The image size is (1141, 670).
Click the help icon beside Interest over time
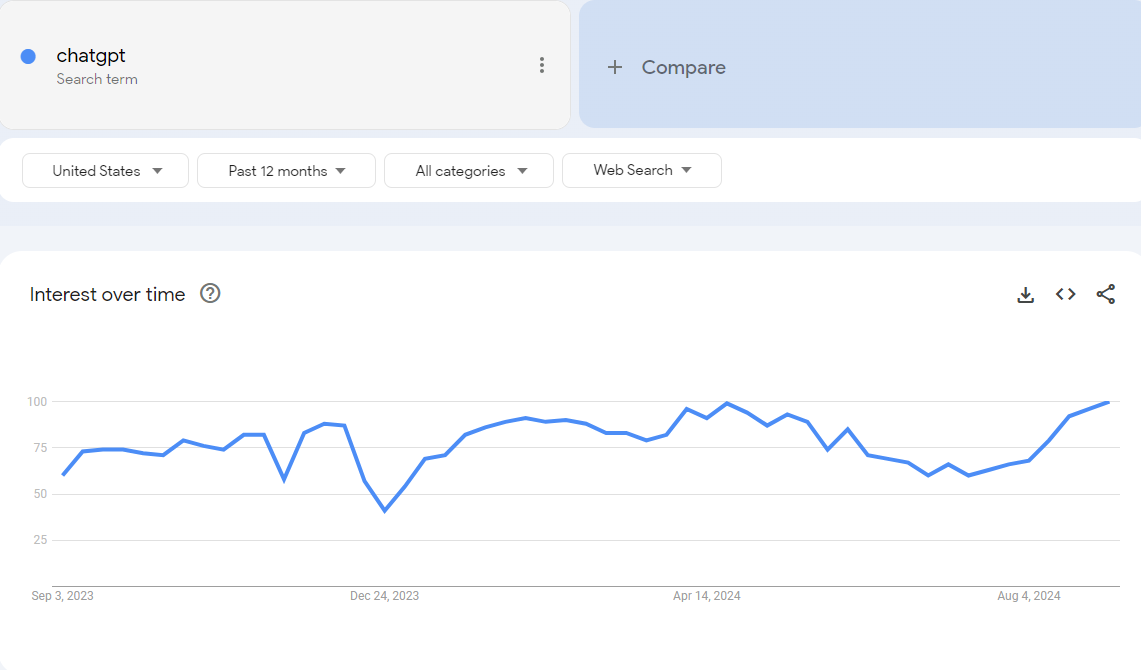pyautogui.click(x=210, y=294)
